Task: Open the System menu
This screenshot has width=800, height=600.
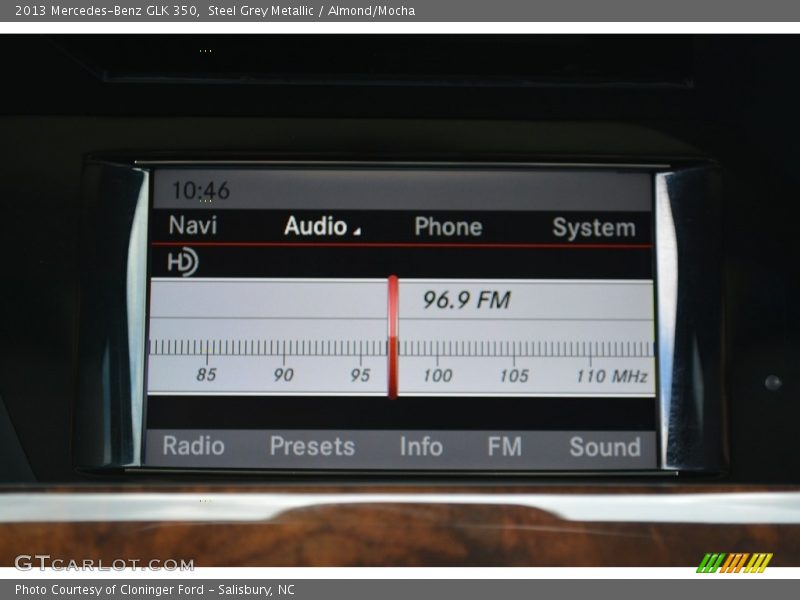Action: pyautogui.click(x=594, y=228)
